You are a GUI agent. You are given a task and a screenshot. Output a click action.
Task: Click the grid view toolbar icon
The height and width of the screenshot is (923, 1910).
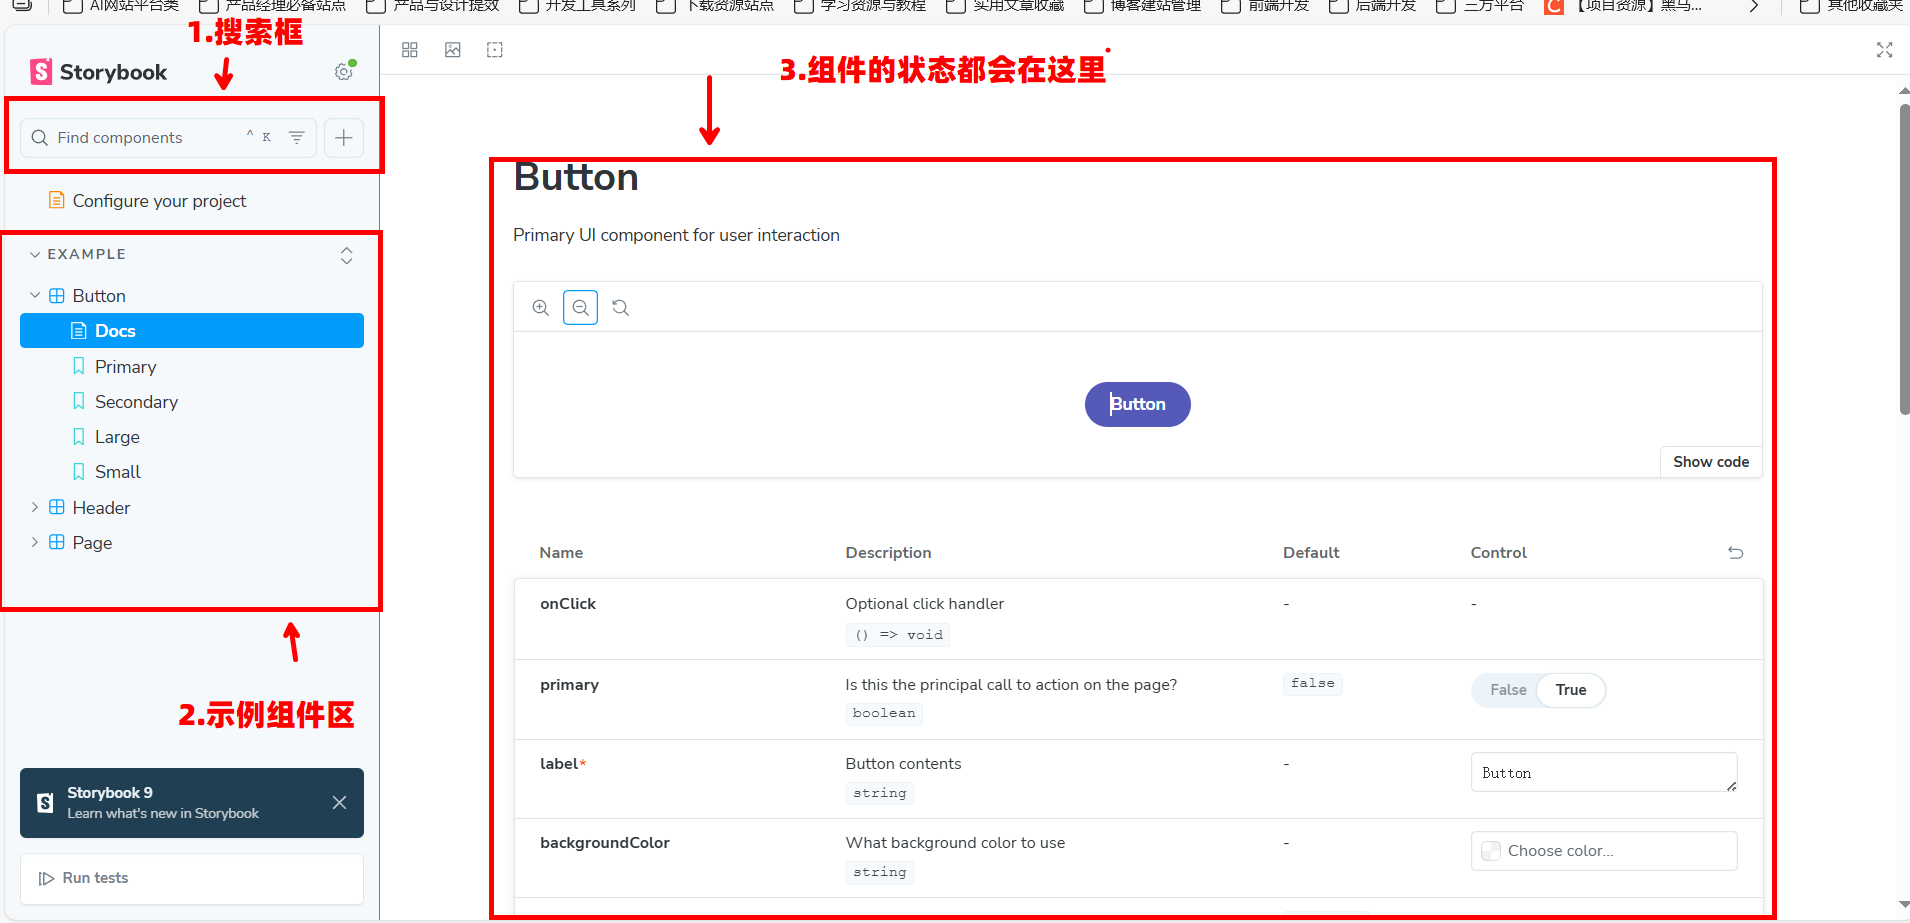(410, 50)
